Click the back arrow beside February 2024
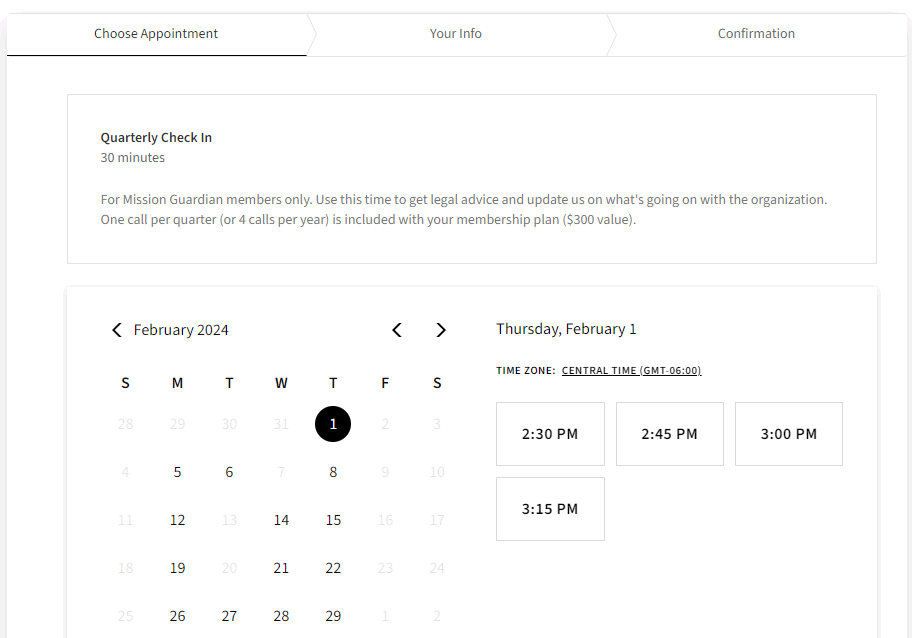912x638 pixels. tap(116, 329)
